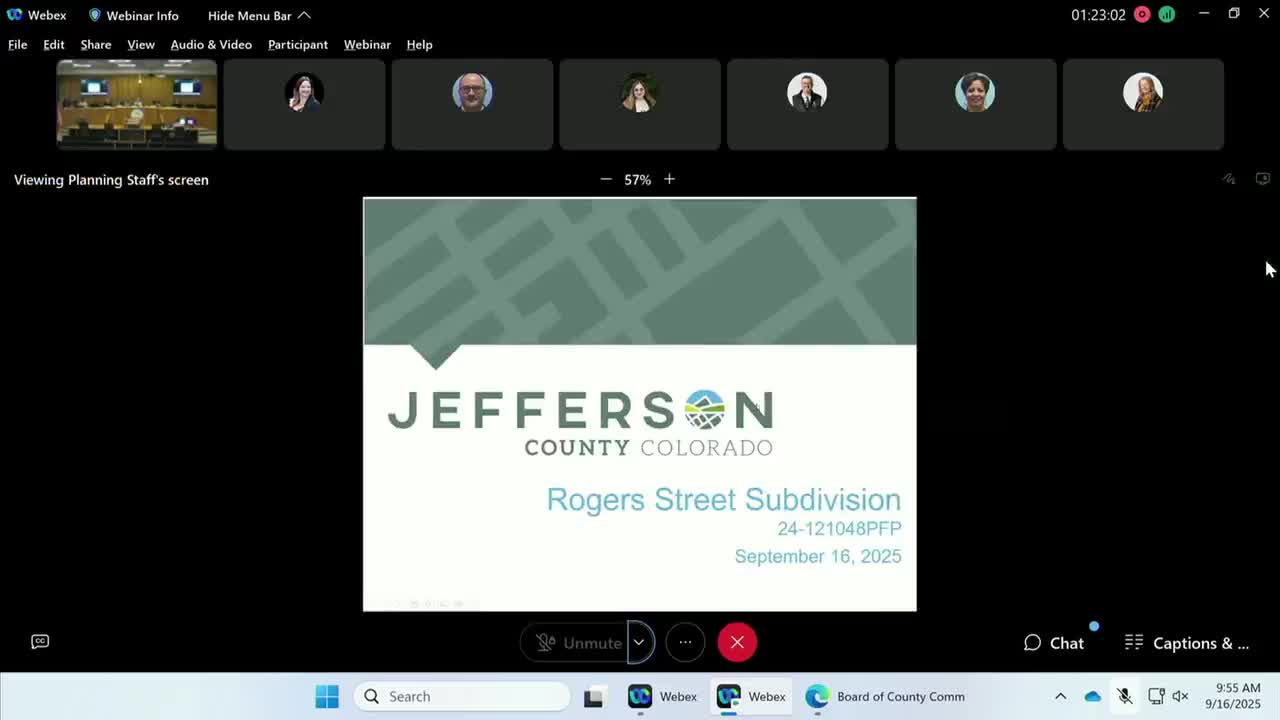Image resolution: width=1280 pixels, height=720 pixels.
Task: Open the File menu
Action: pos(18,44)
